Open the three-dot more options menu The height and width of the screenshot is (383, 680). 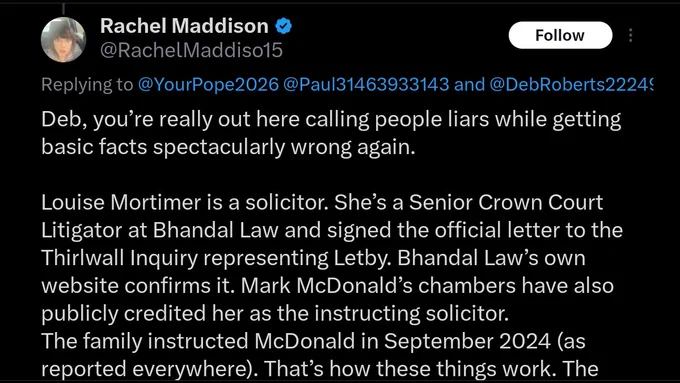[x=631, y=35]
